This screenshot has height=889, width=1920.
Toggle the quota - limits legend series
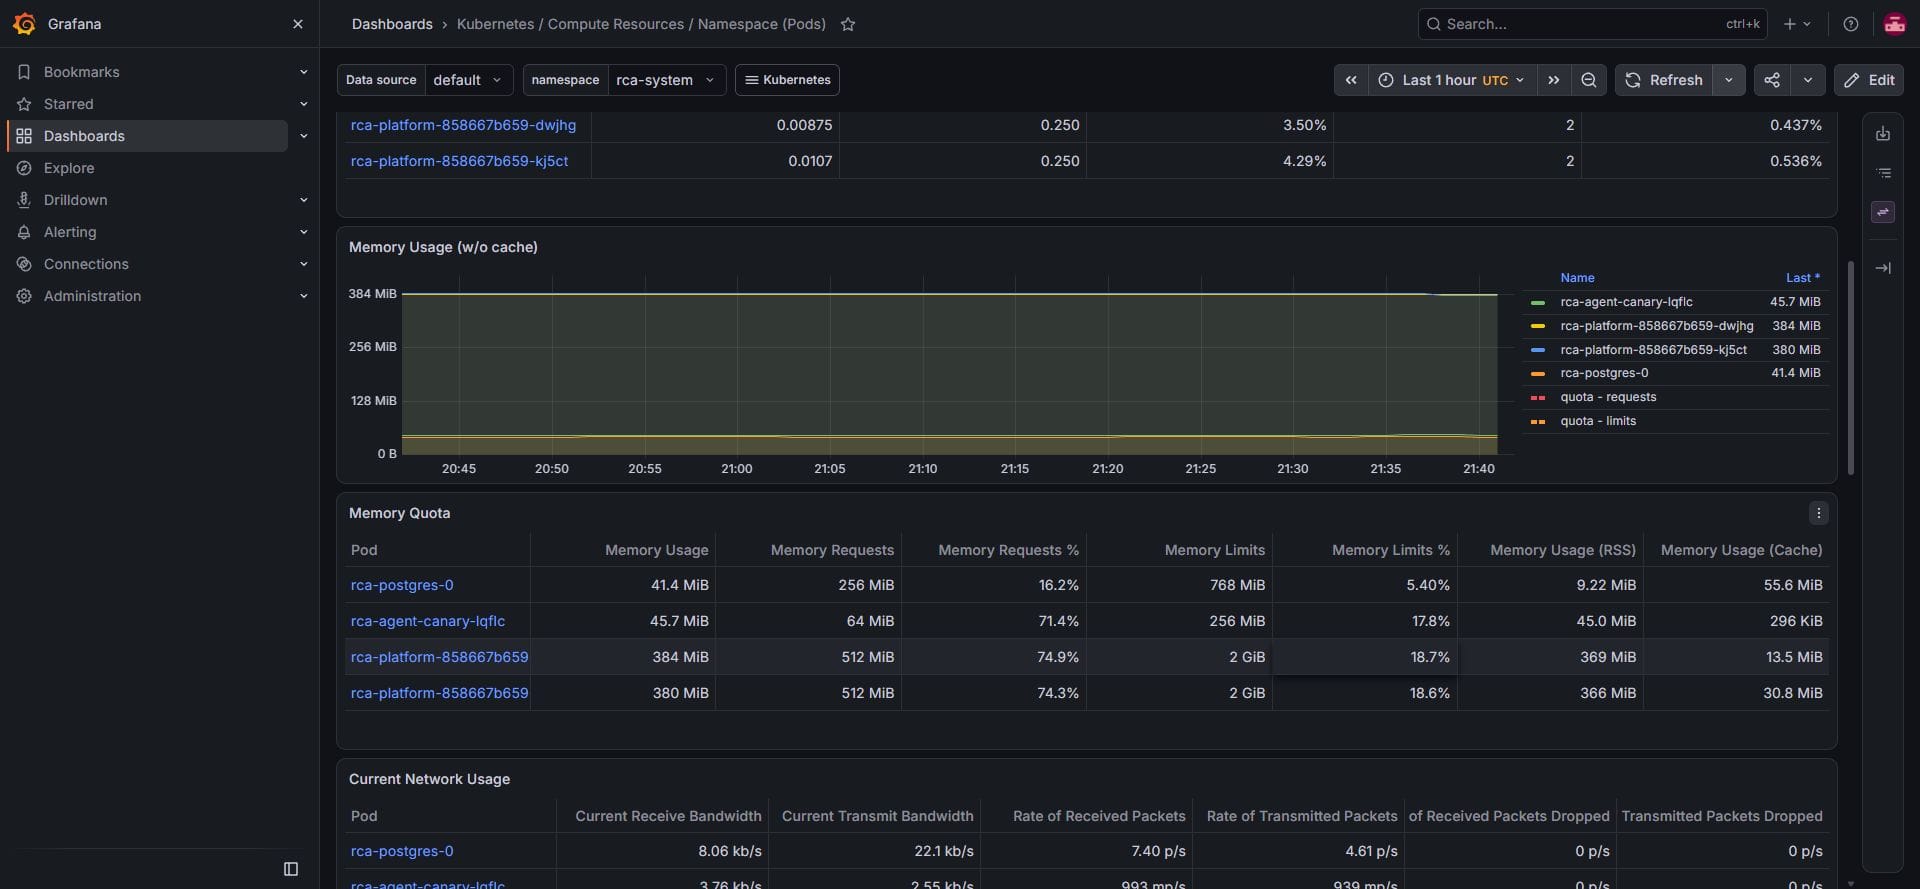(x=1598, y=421)
